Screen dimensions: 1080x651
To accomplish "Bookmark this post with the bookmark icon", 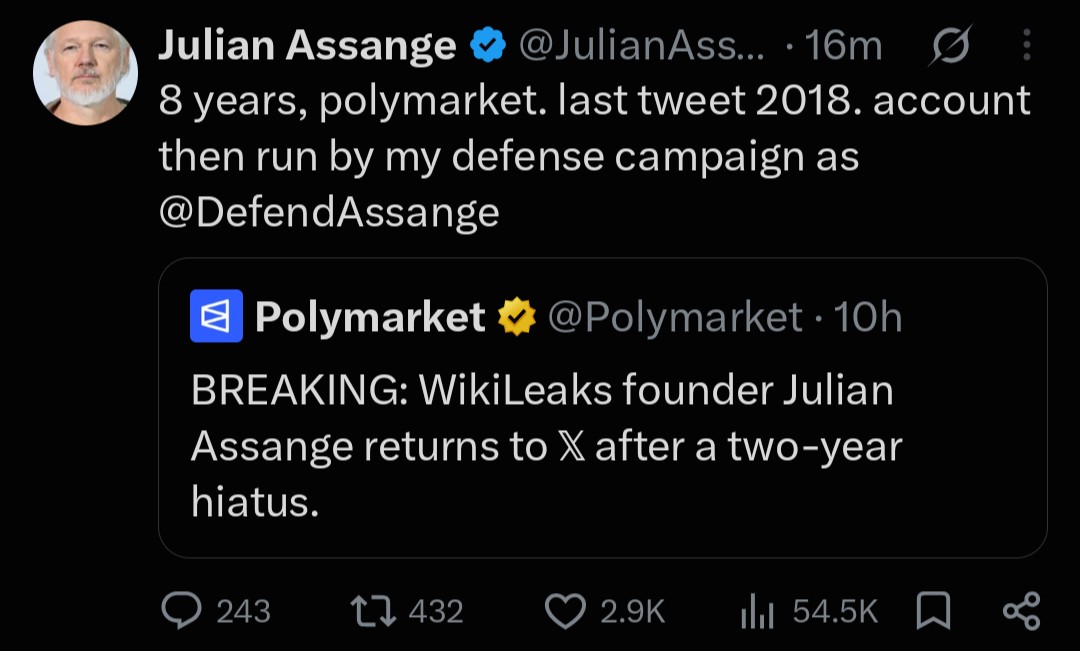I will click(x=933, y=611).
